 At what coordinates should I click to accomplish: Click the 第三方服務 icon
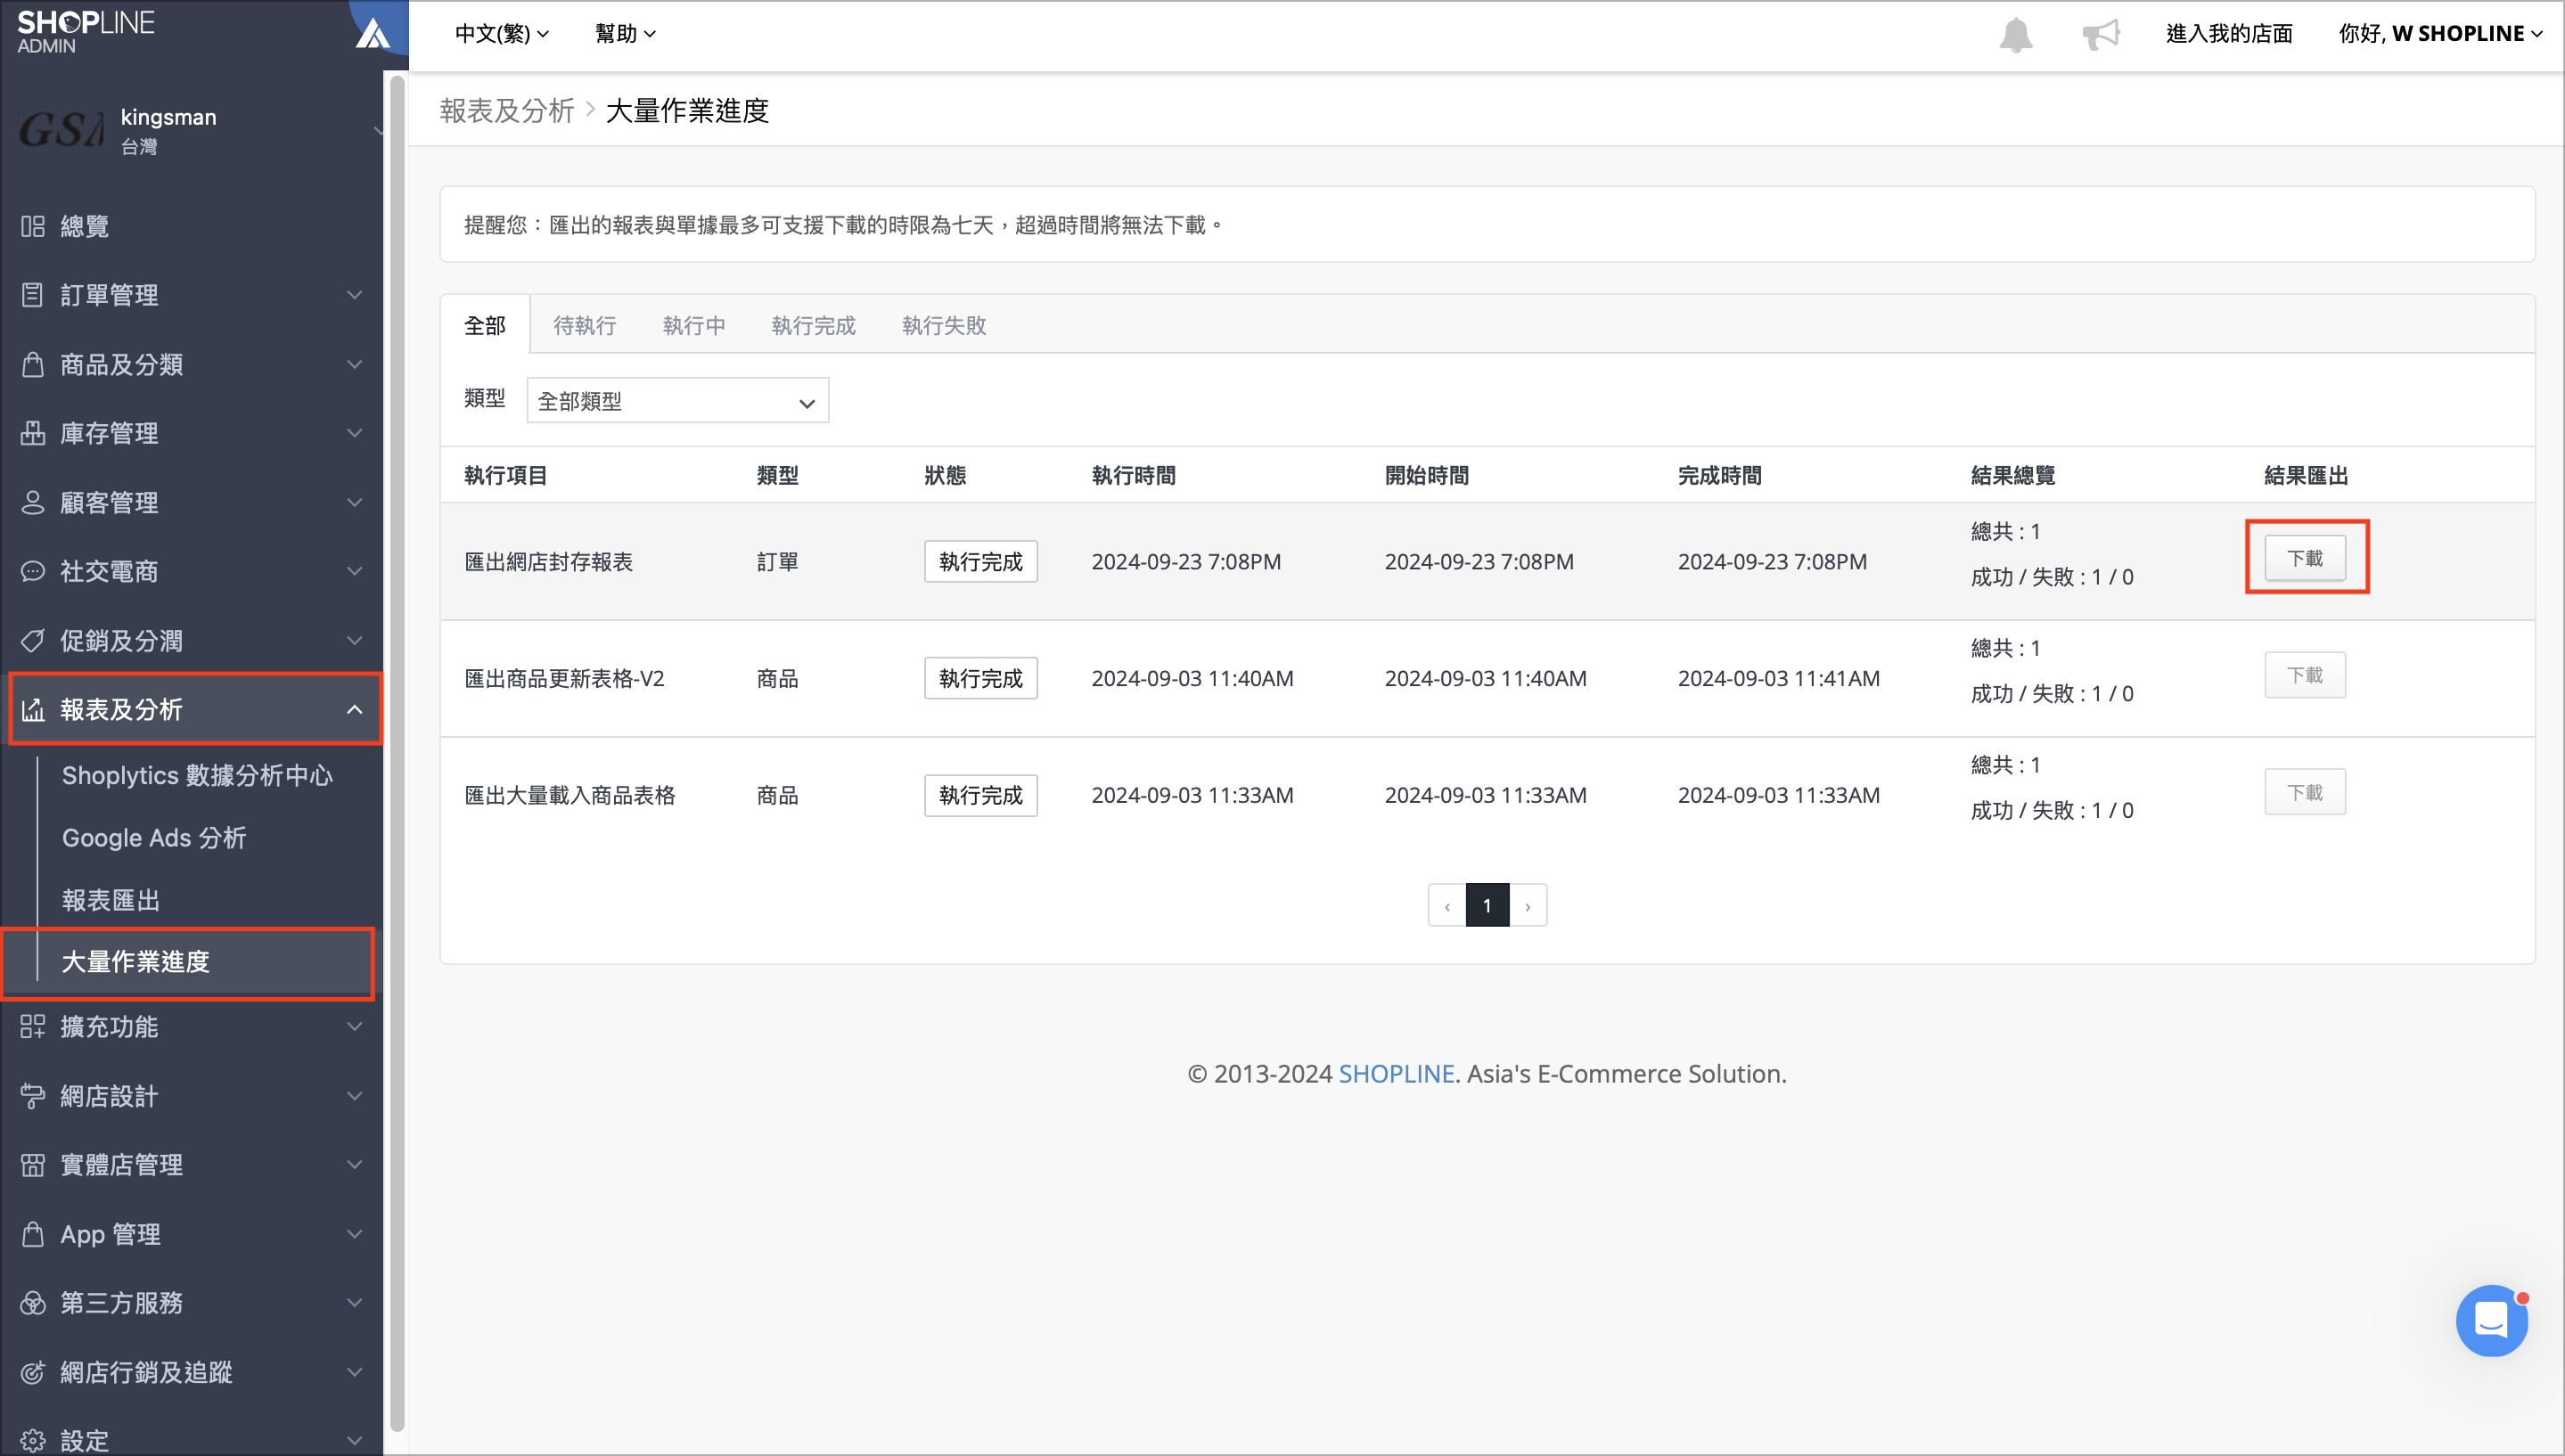tap(33, 1303)
